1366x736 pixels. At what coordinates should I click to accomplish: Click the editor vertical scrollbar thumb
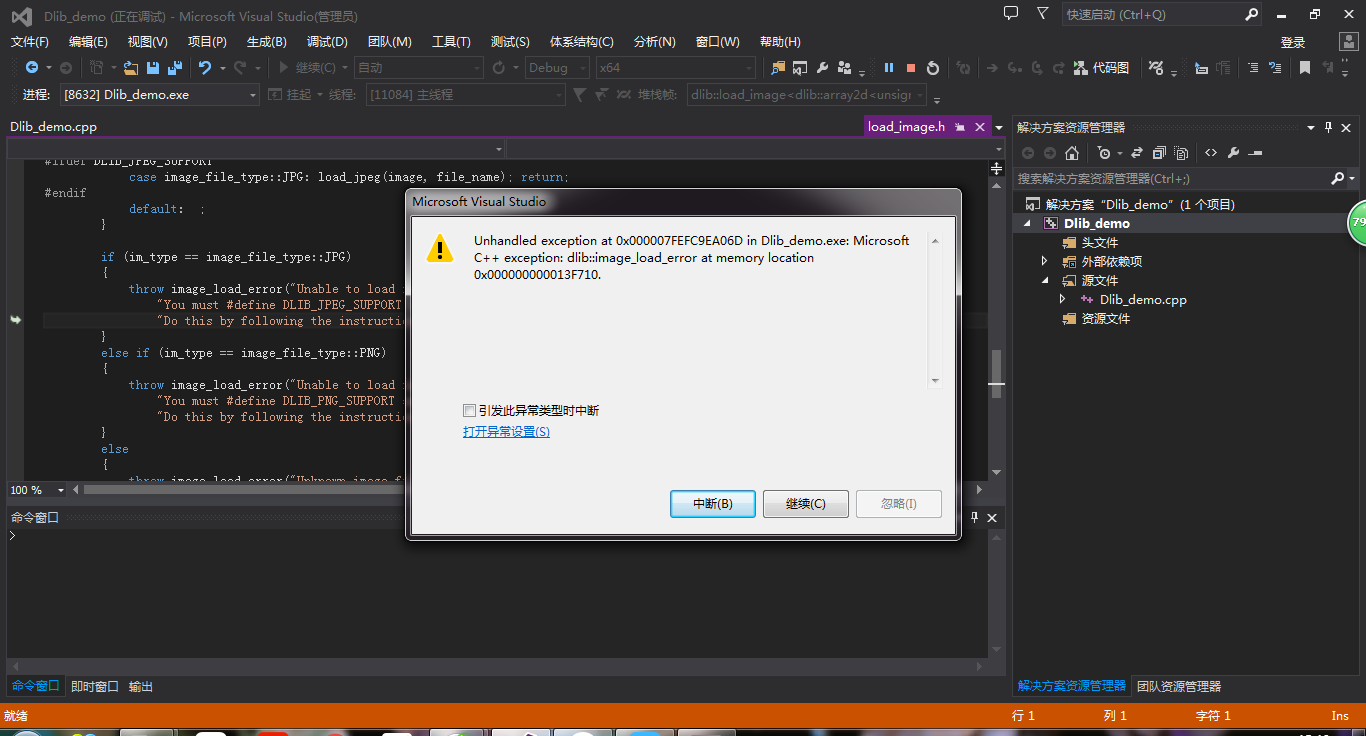coord(996,375)
